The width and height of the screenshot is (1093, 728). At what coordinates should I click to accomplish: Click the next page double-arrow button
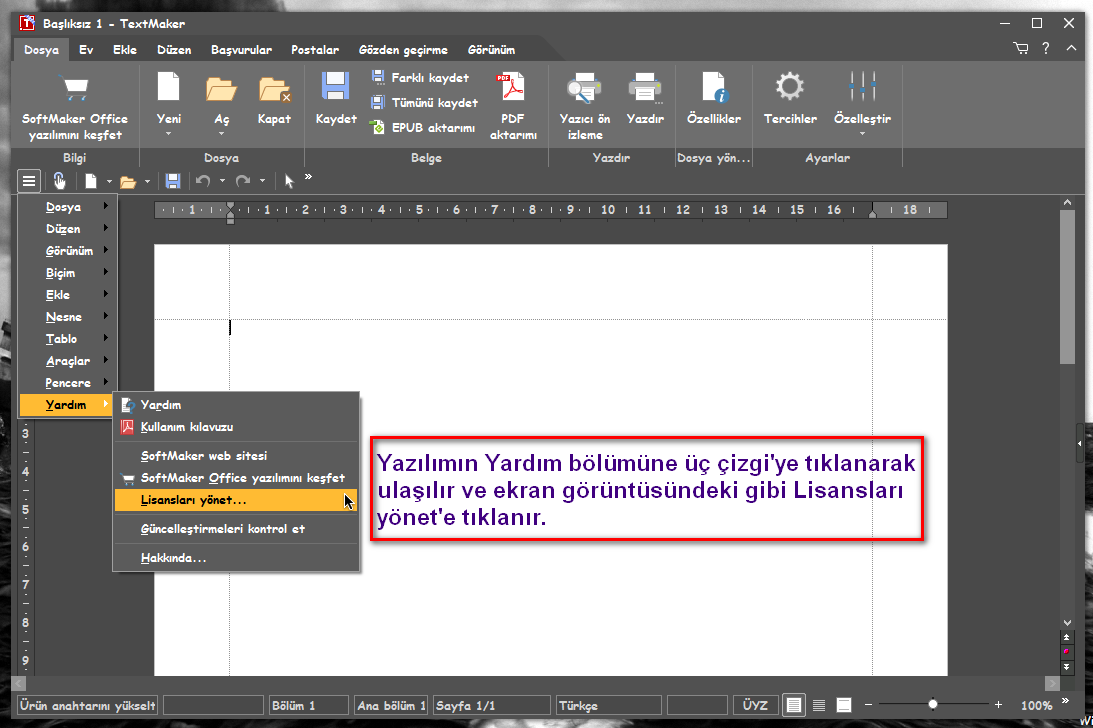(1067, 667)
